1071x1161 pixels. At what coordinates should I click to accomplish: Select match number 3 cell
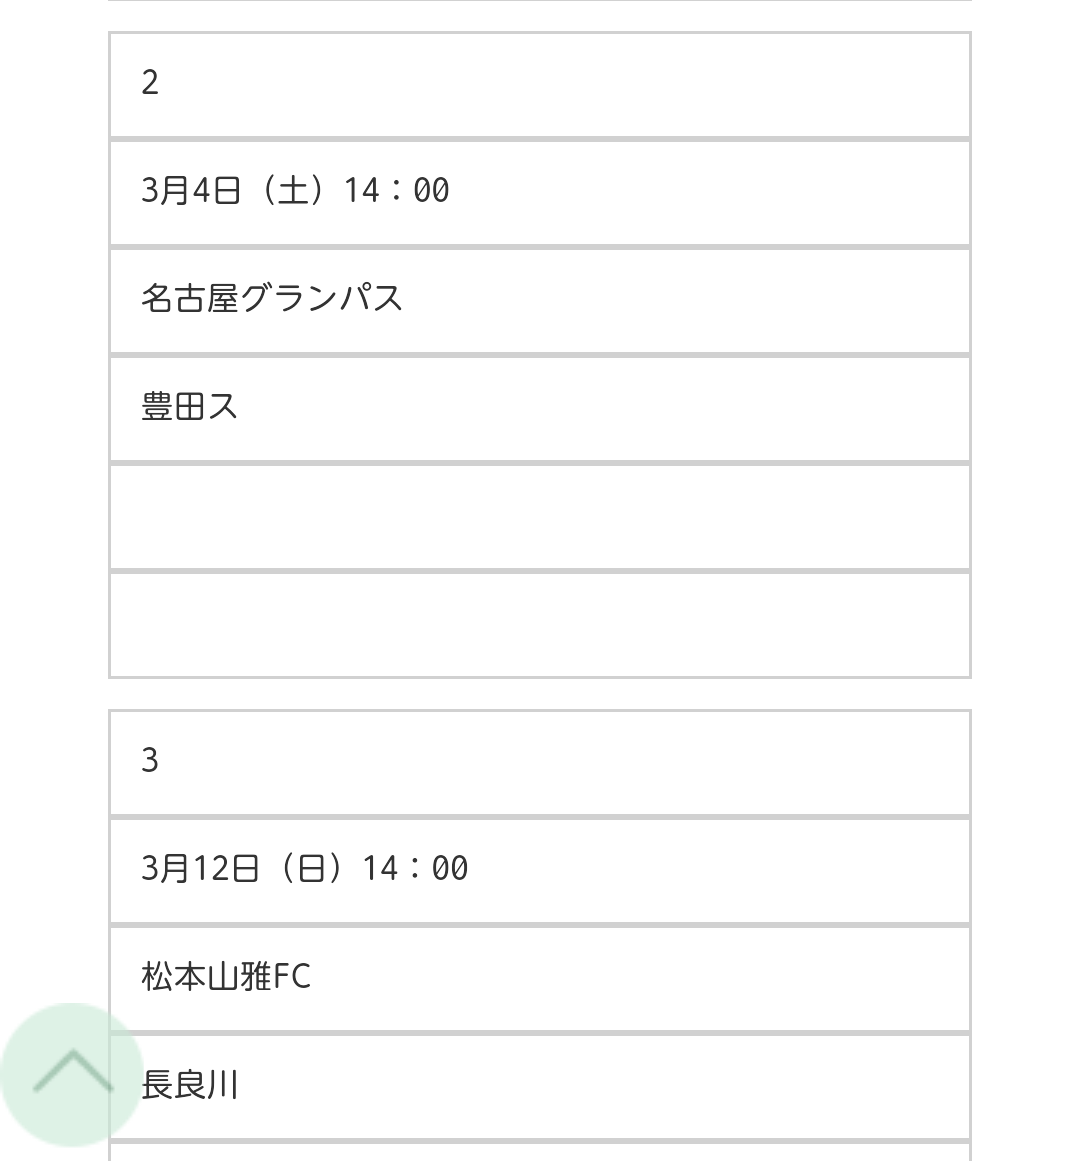pos(540,763)
